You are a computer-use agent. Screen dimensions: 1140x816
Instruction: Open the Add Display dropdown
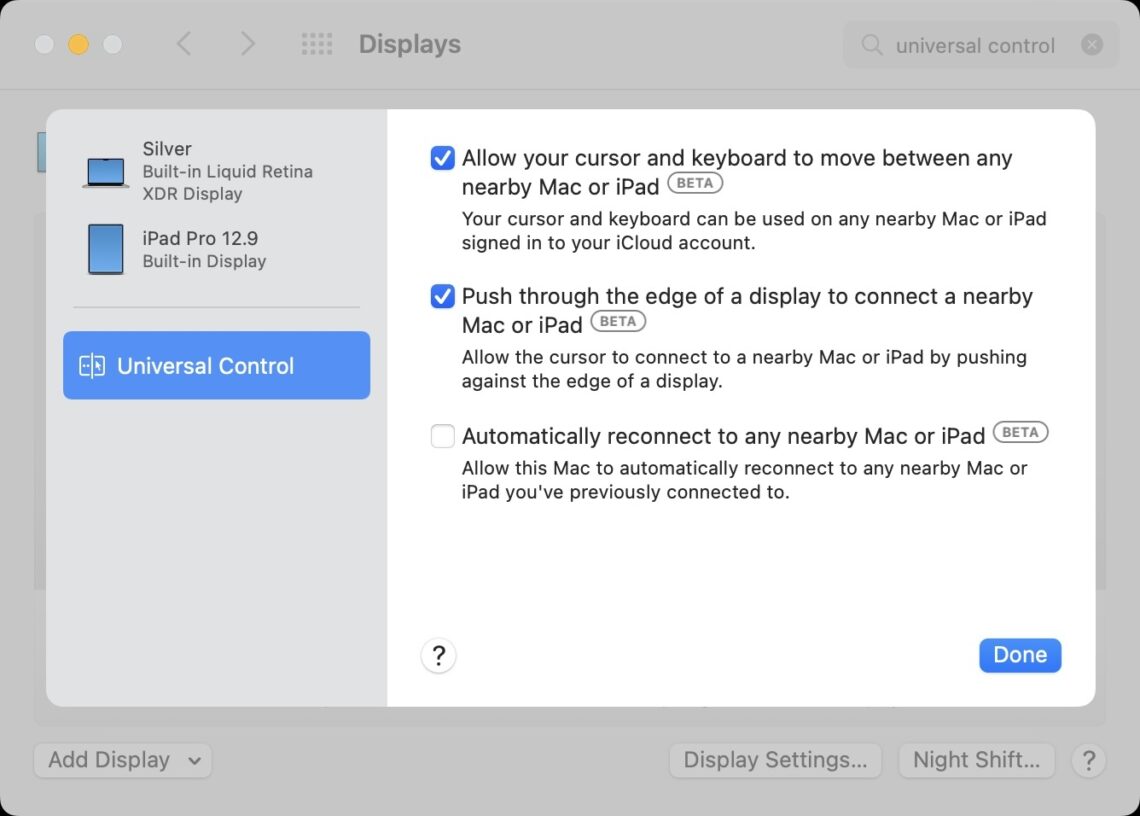[122, 760]
